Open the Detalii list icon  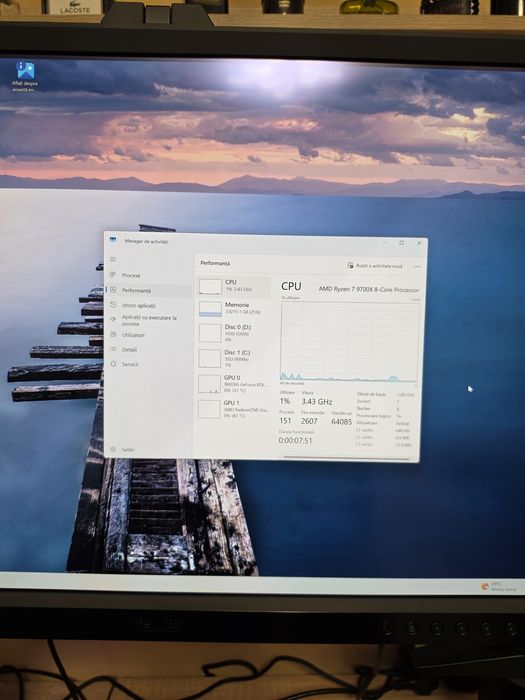[113, 349]
